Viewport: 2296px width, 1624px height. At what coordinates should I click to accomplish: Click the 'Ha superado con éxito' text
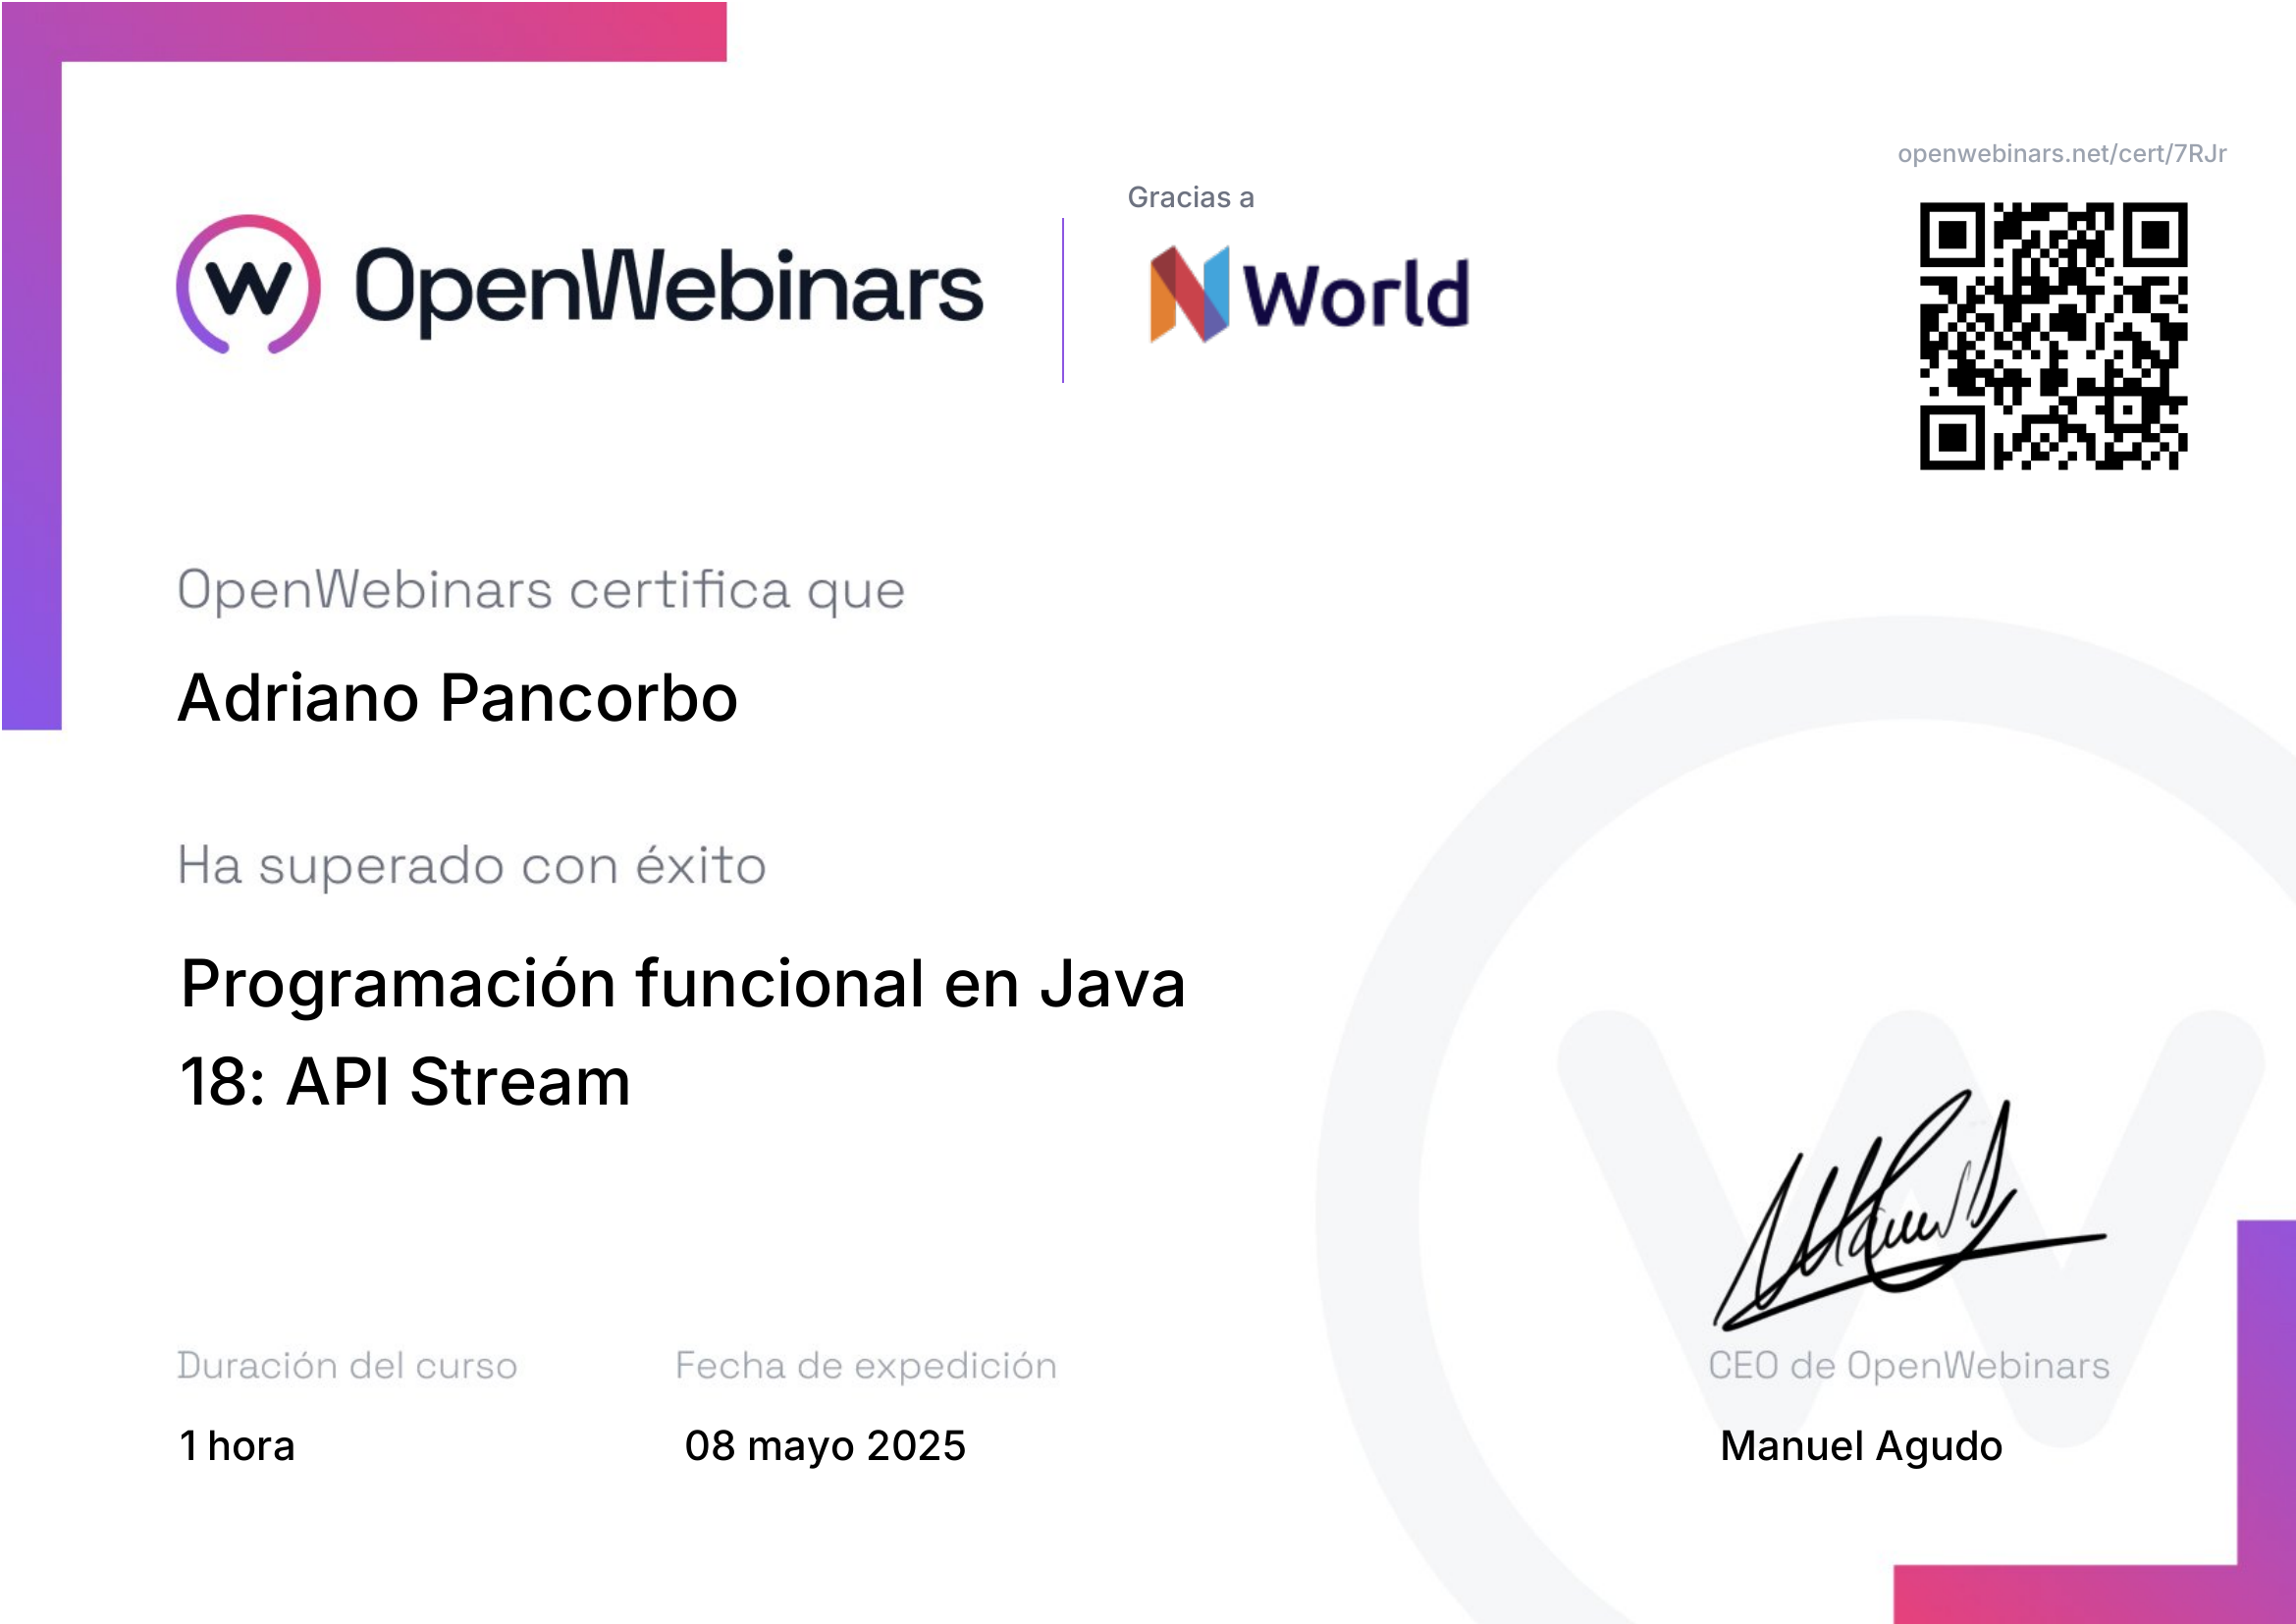[471, 866]
